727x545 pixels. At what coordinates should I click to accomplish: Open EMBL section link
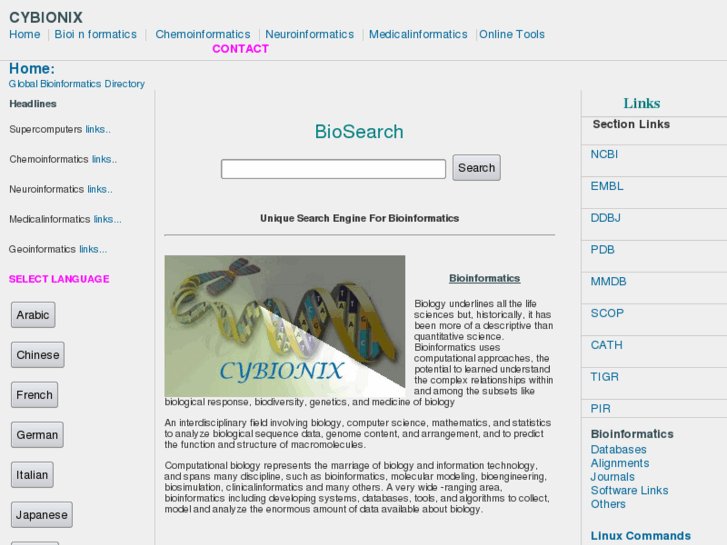pos(606,186)
